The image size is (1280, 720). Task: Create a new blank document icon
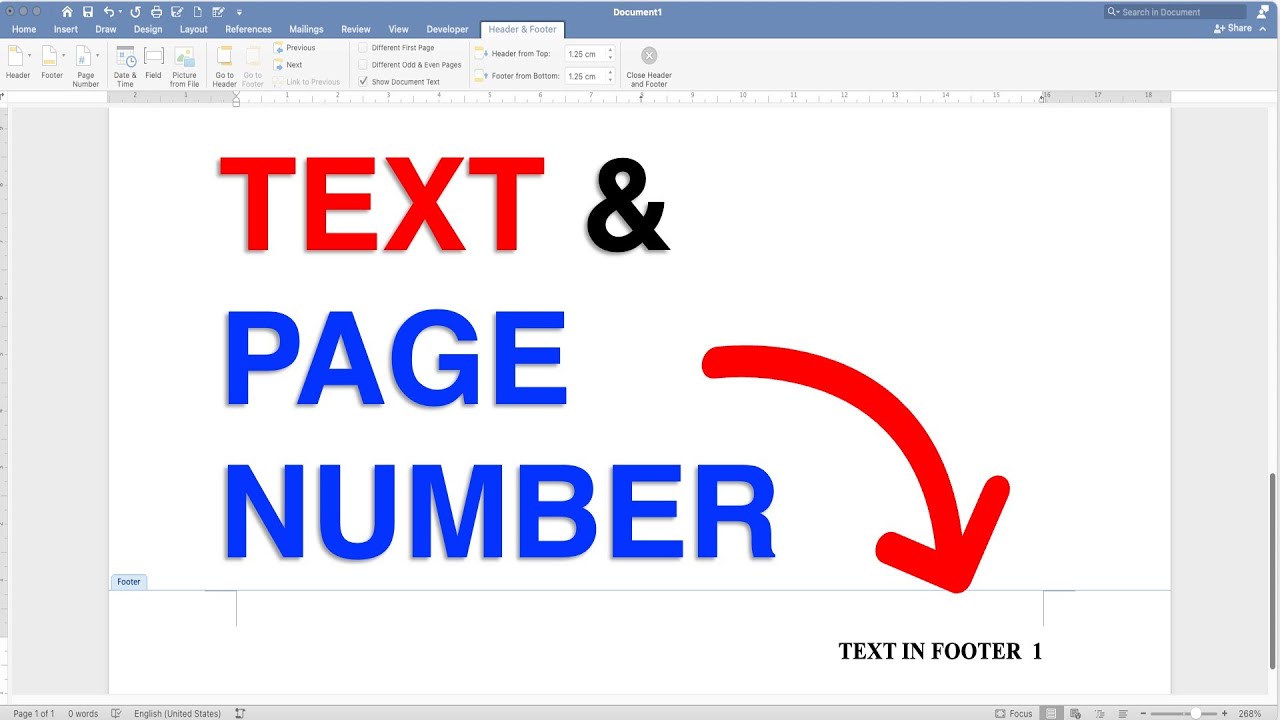click(x=198, y=12)
